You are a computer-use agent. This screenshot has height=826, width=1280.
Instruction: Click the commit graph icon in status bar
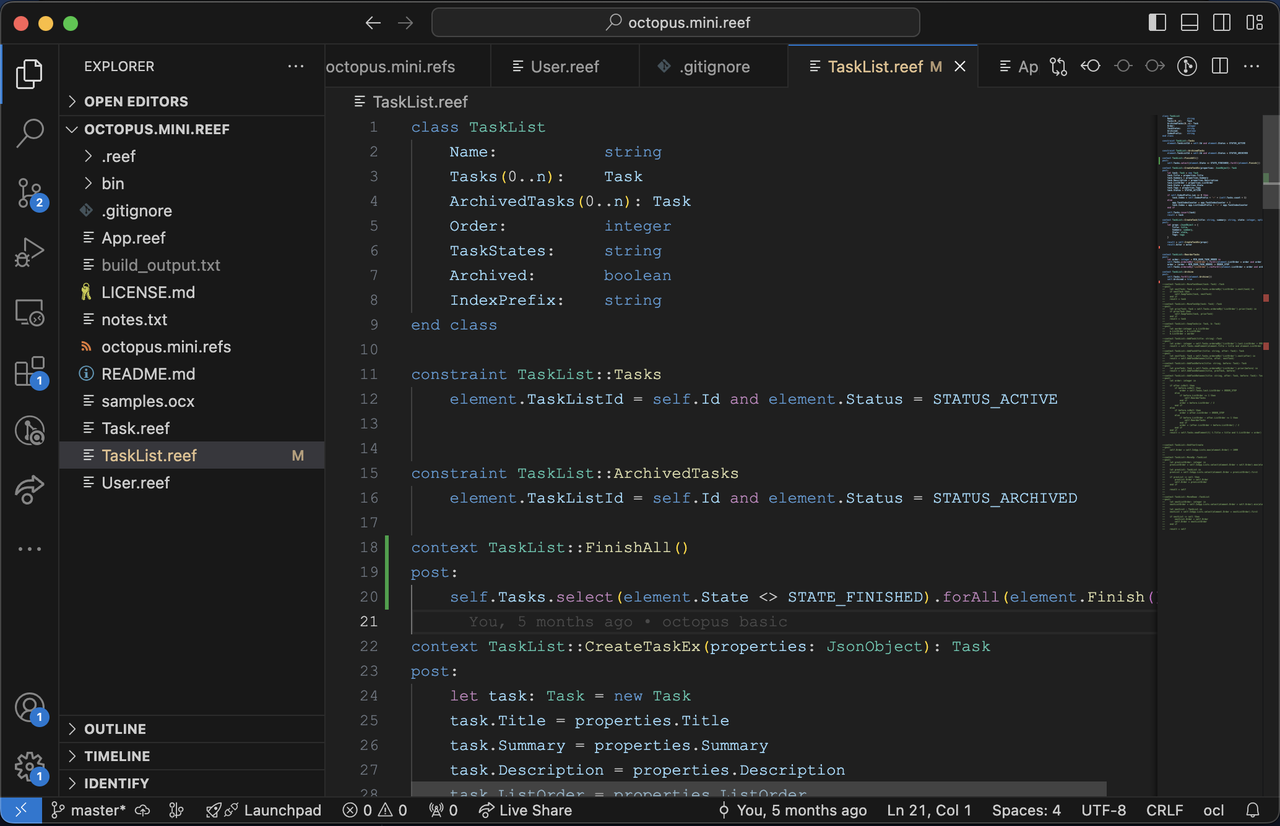177,810
